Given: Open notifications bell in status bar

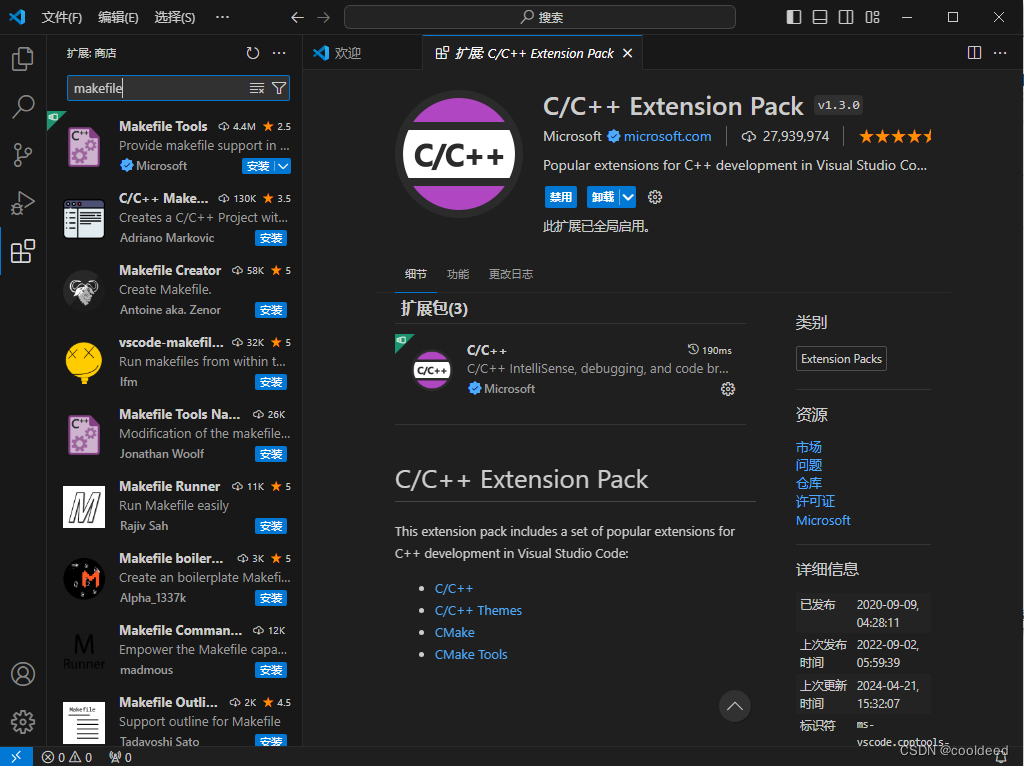Looking at the screenshot, I should click(1000, 757).
